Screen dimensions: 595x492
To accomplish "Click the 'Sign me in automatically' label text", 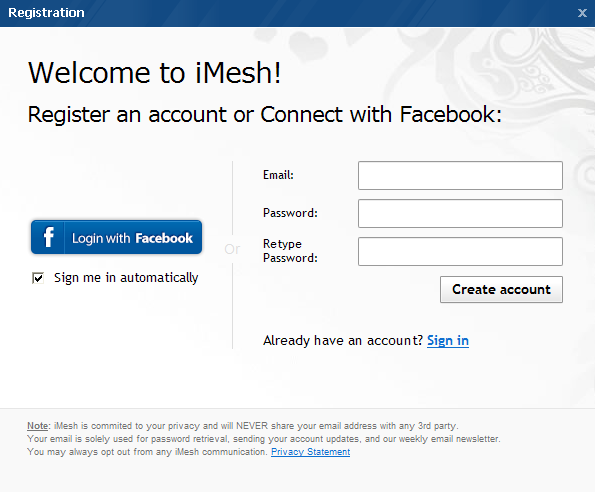I will click(x=126, y=278).
